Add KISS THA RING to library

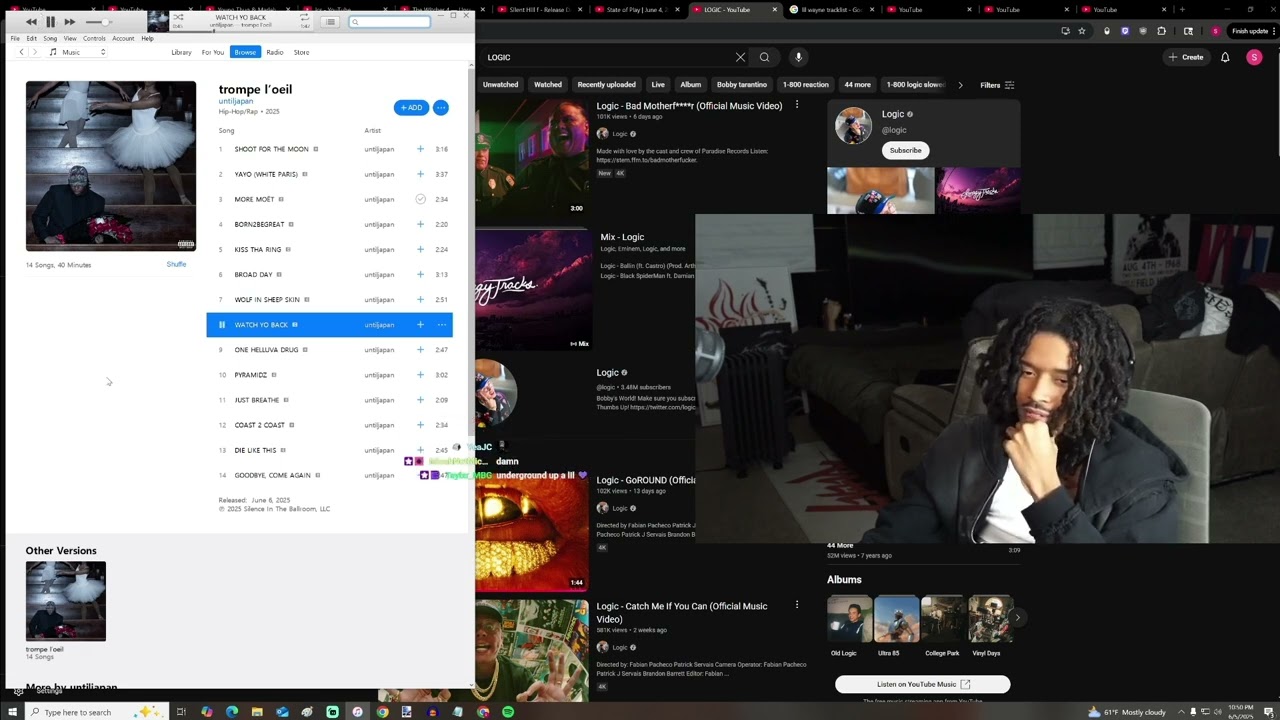pos(420,249)
